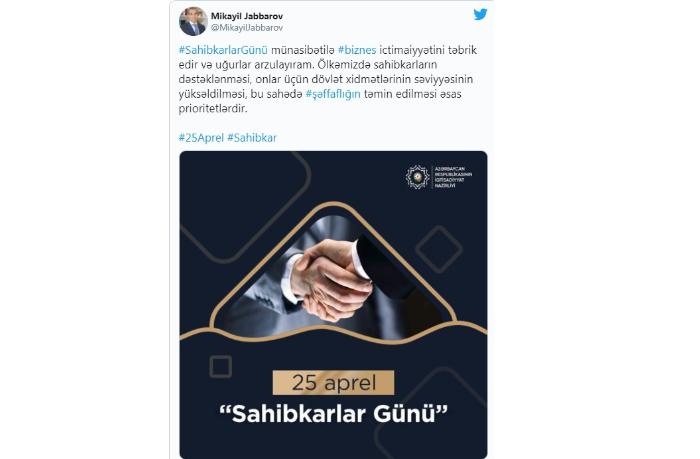The image size is (700, 459).
Task: Visit the @MikayilJabbarov handle link
Action: point(247,28)
